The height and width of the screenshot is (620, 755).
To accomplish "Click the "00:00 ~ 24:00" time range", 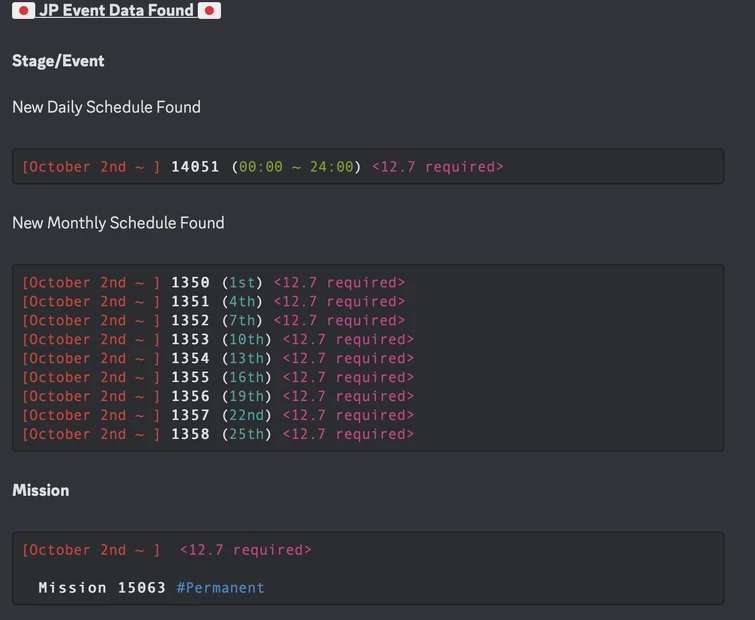I will click(296, 167).
